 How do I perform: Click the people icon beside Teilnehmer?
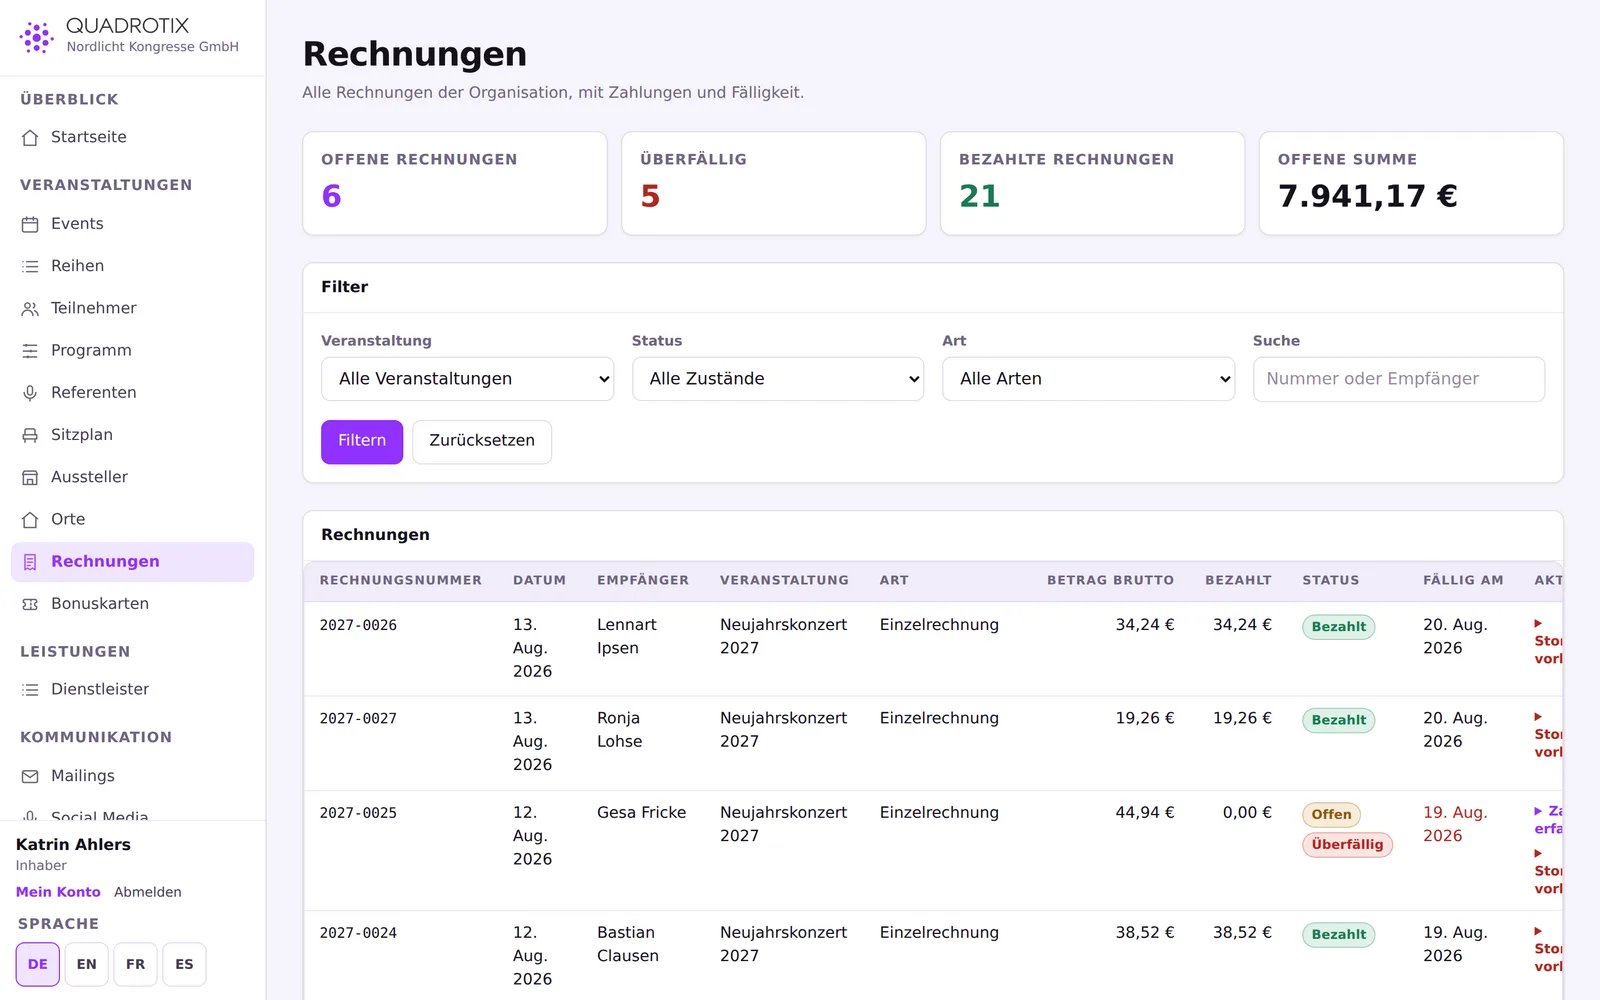[30, 309]
